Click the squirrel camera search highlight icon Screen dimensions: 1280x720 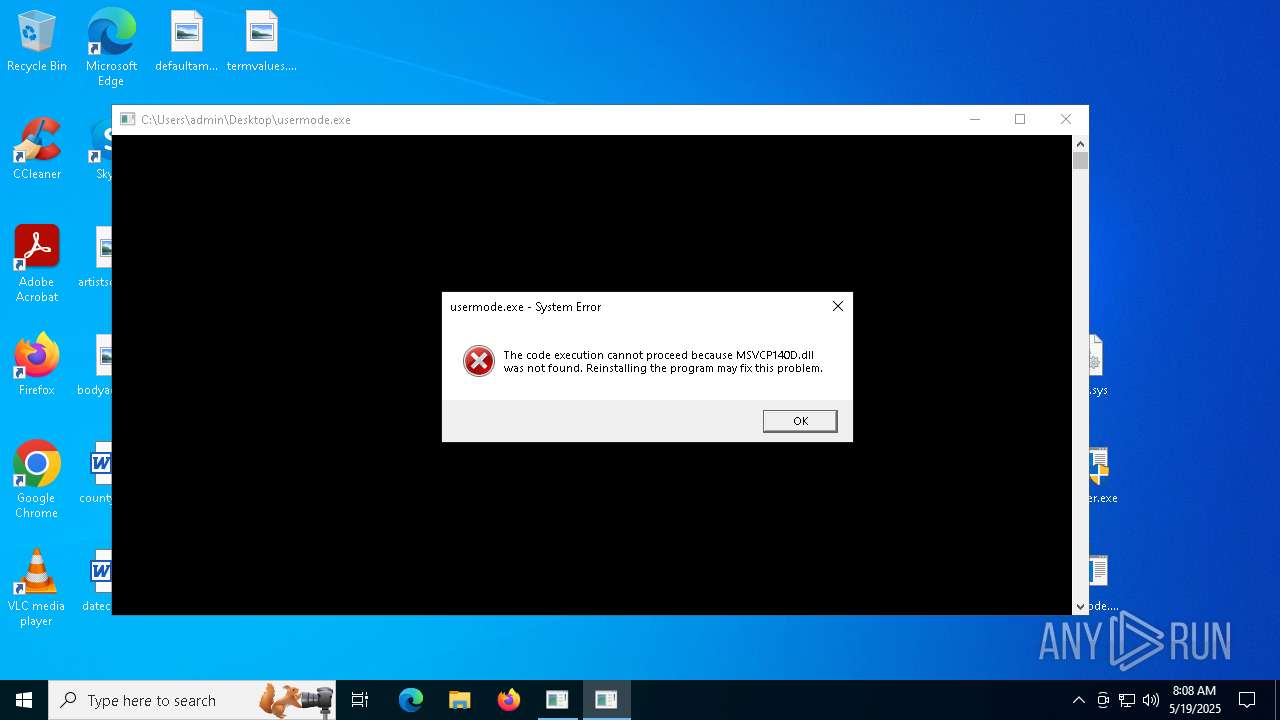pyautogui.click(x=297, y=700)
